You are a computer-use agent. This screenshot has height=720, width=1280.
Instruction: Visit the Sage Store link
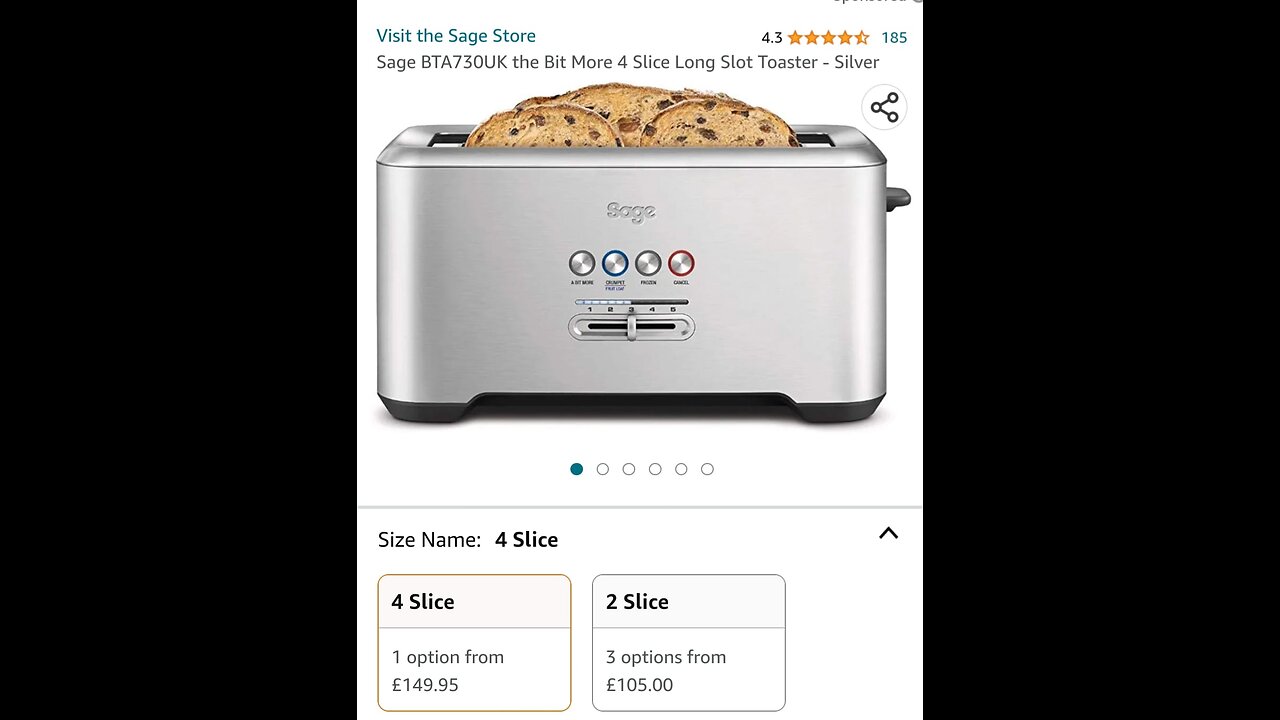coord(456,36)
